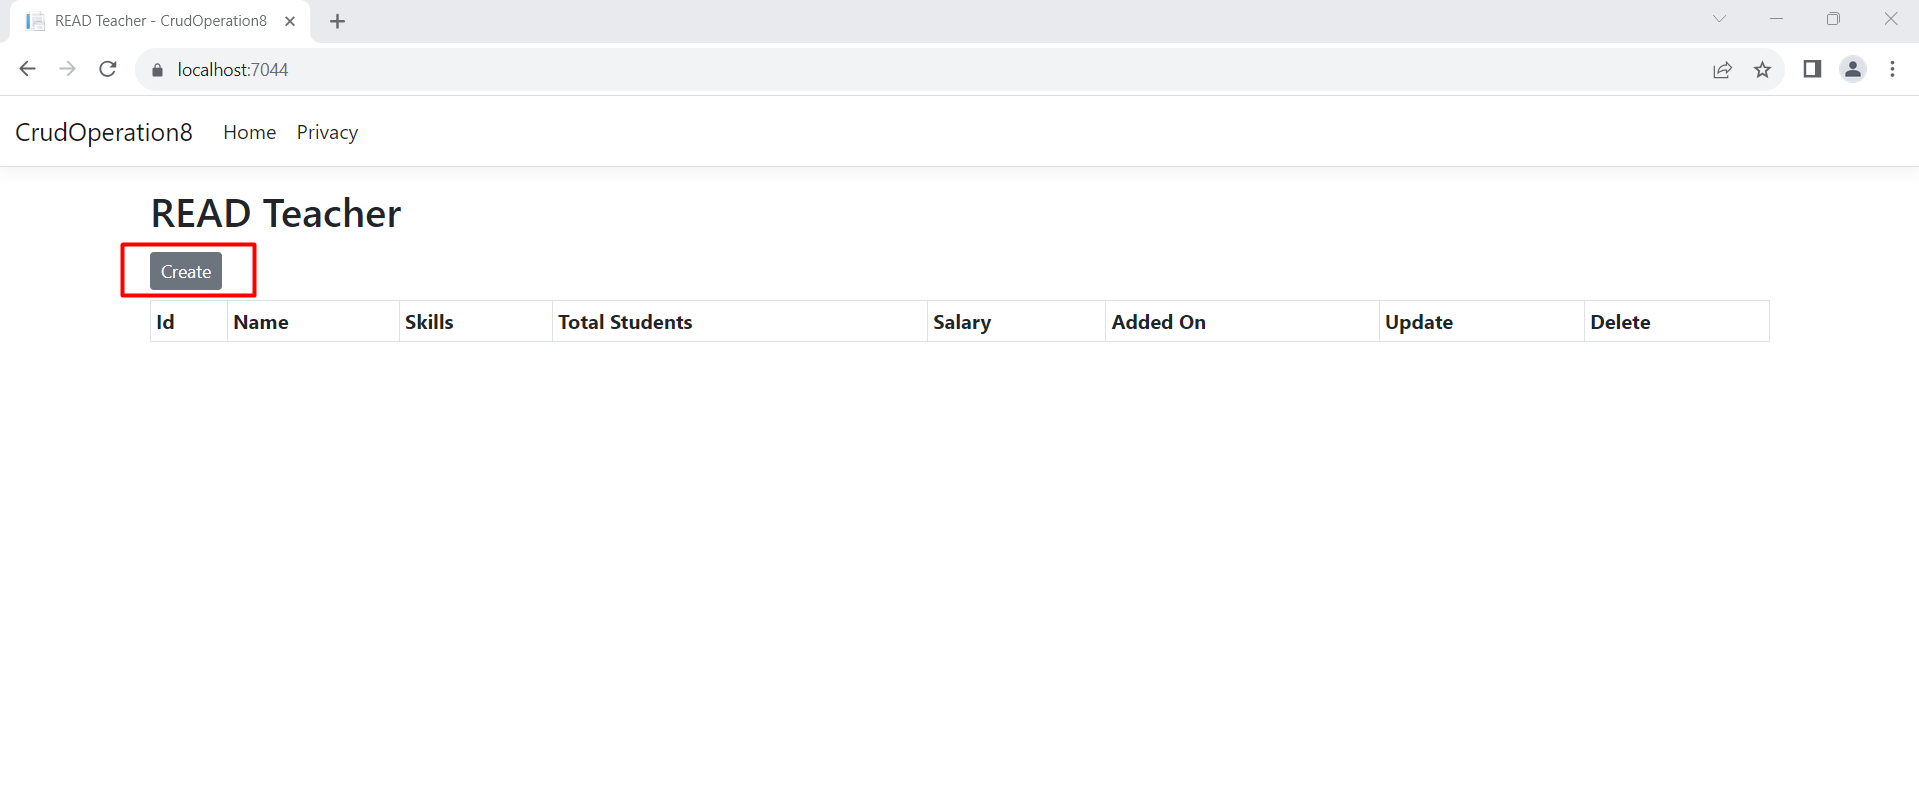
Task: Click the Delete column header
Action: (1677, 322)
